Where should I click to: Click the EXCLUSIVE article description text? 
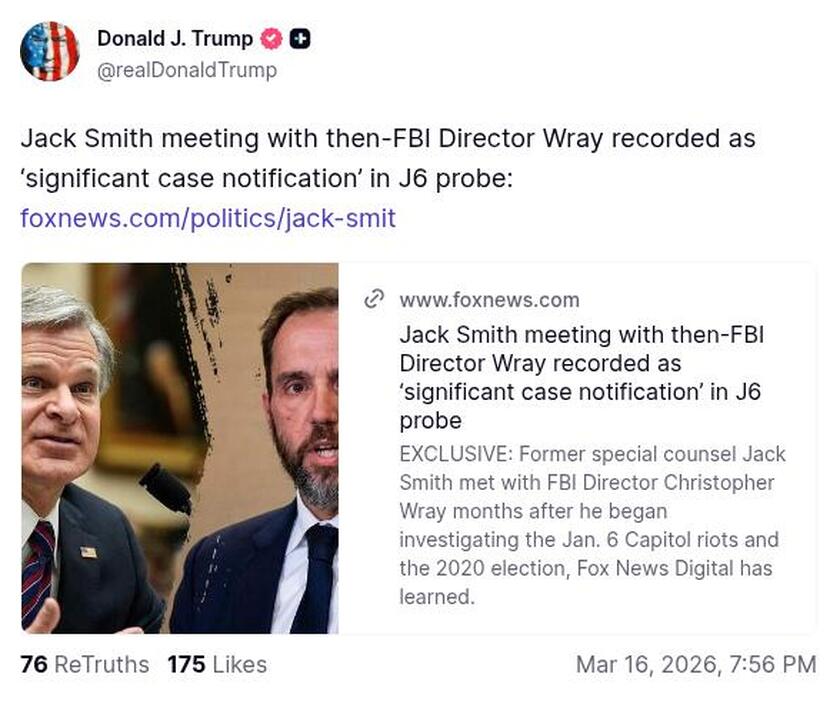tap(586, 522)
